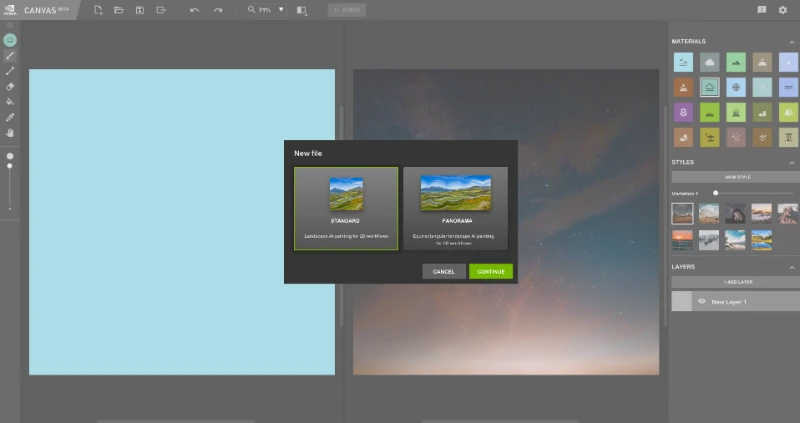Select the snowy mountains style thumbnail
The width and height of the screenshot is (800, 423).
tap(709, 214)
